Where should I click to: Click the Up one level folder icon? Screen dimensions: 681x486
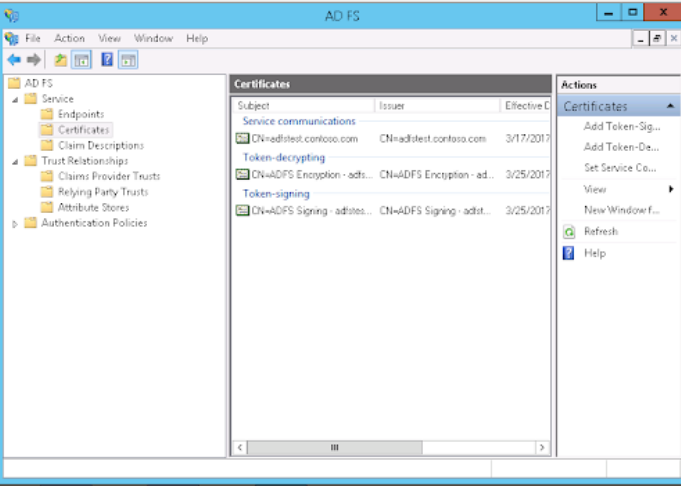tap(60, 60)
